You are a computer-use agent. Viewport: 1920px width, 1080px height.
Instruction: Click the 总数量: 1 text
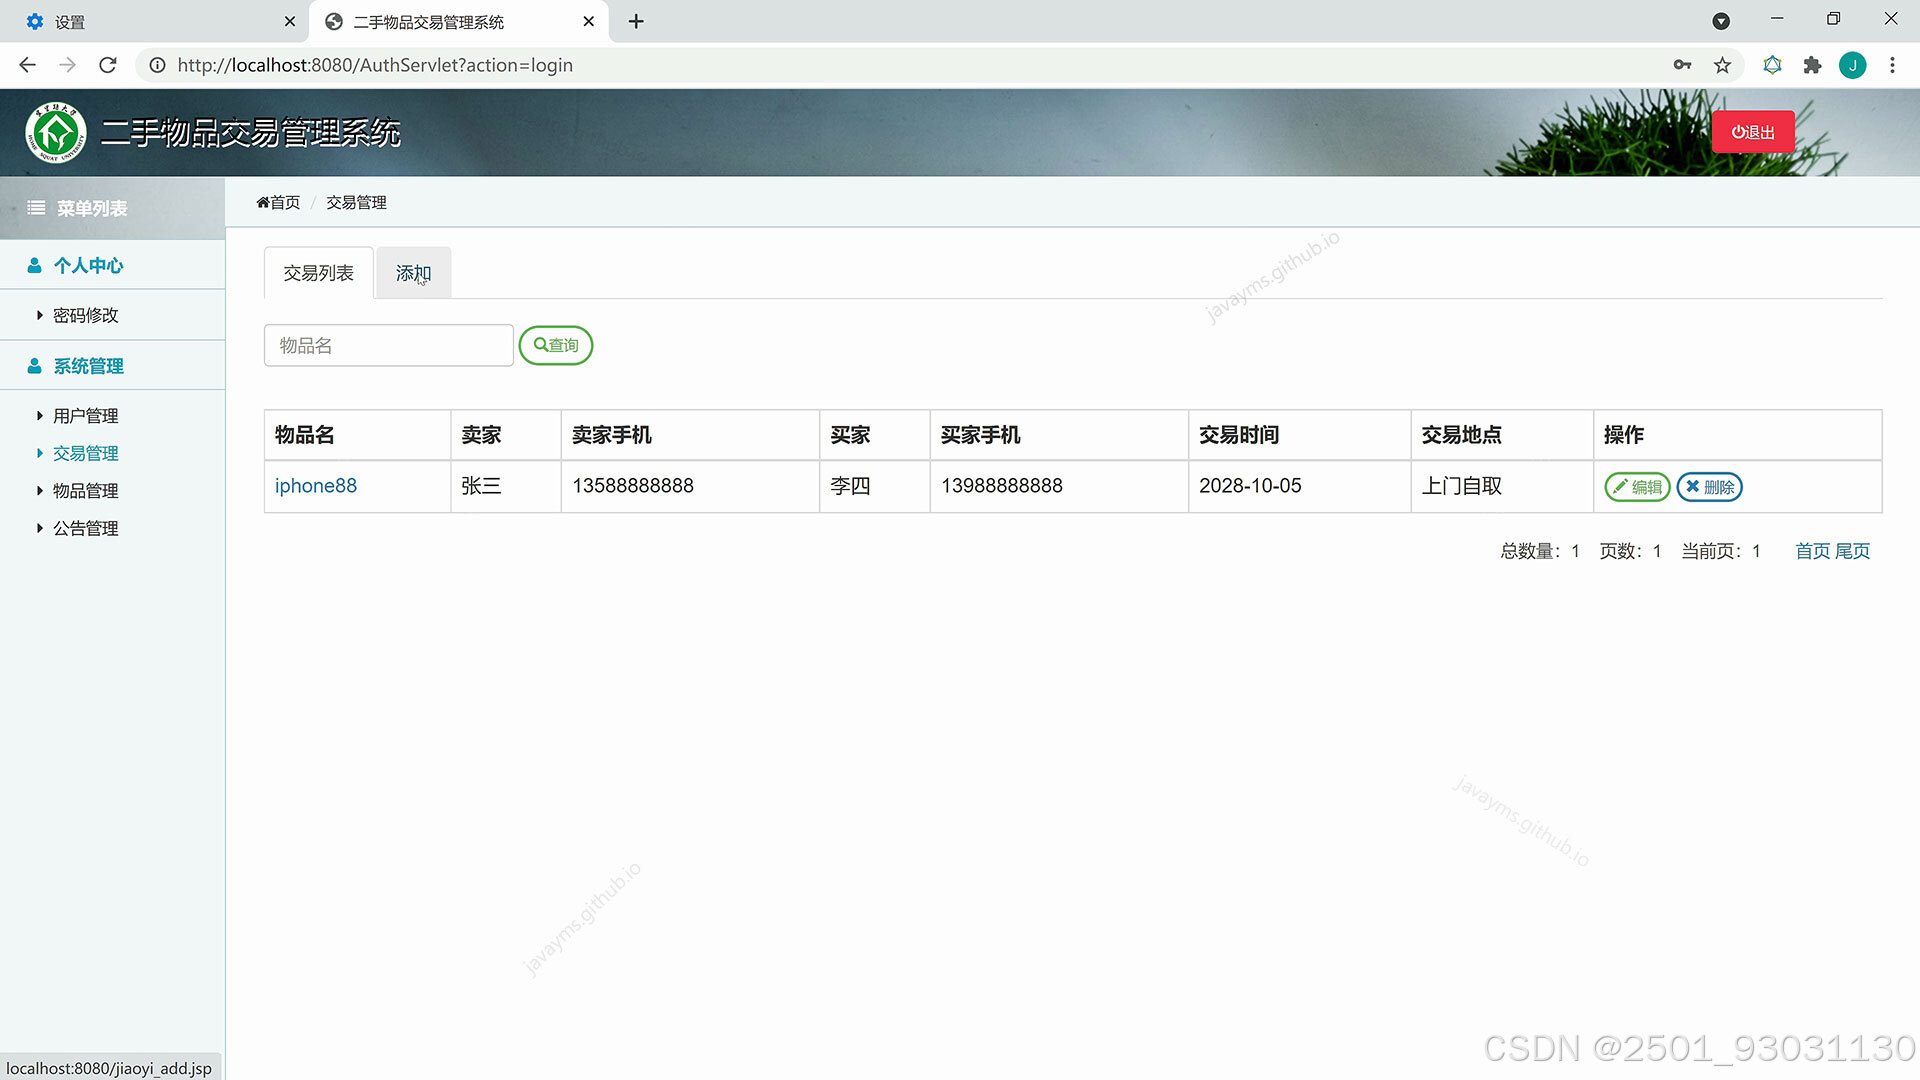point(1540,551)
